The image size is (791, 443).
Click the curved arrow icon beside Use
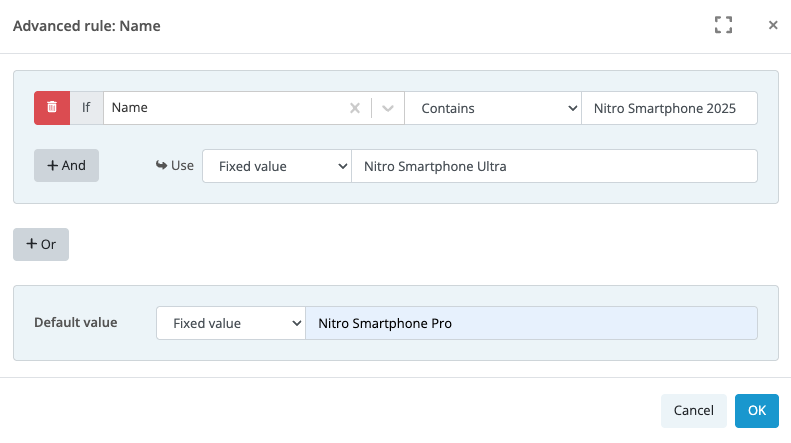click(161, 165)
